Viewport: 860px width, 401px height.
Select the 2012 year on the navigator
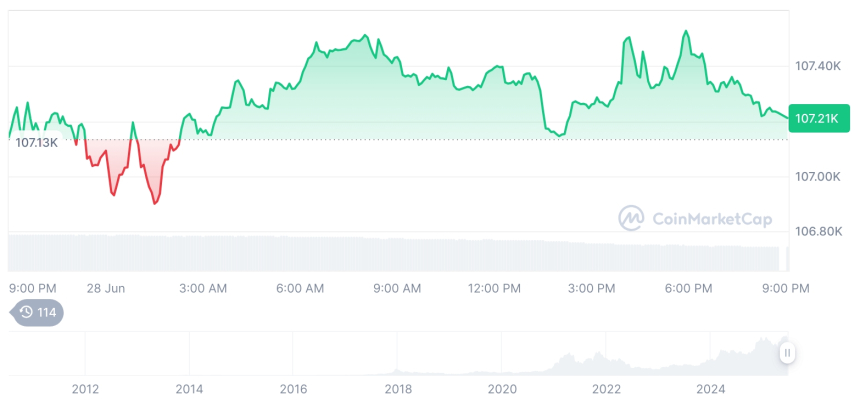click(85, 388)
